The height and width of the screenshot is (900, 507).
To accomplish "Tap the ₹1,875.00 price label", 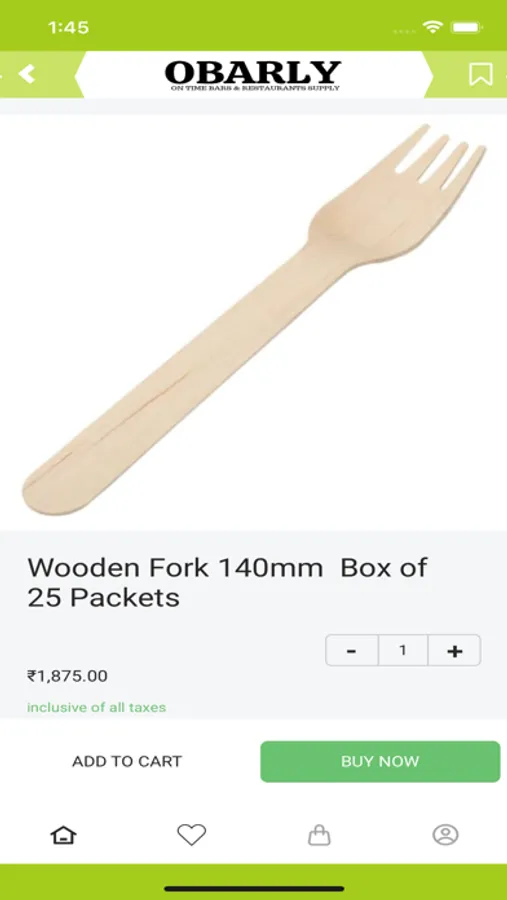I will click(x=67, y=676).
